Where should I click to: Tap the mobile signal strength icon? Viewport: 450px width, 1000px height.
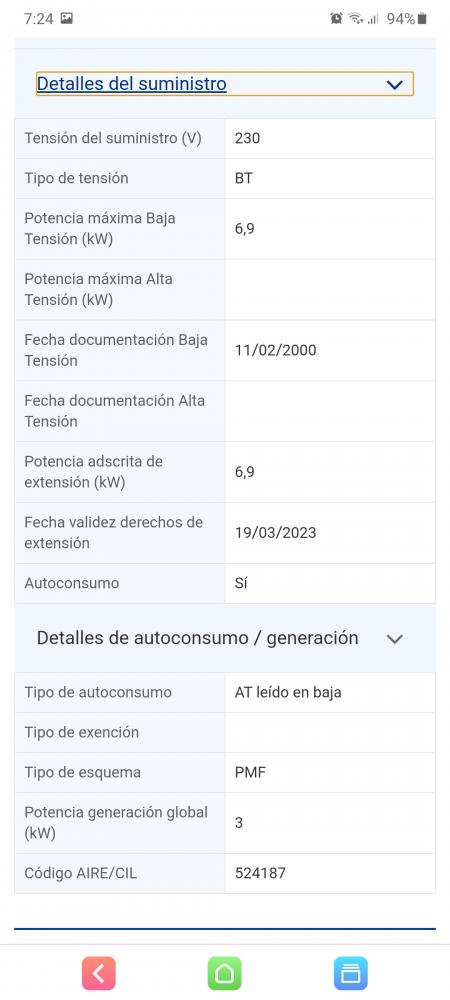374,19
